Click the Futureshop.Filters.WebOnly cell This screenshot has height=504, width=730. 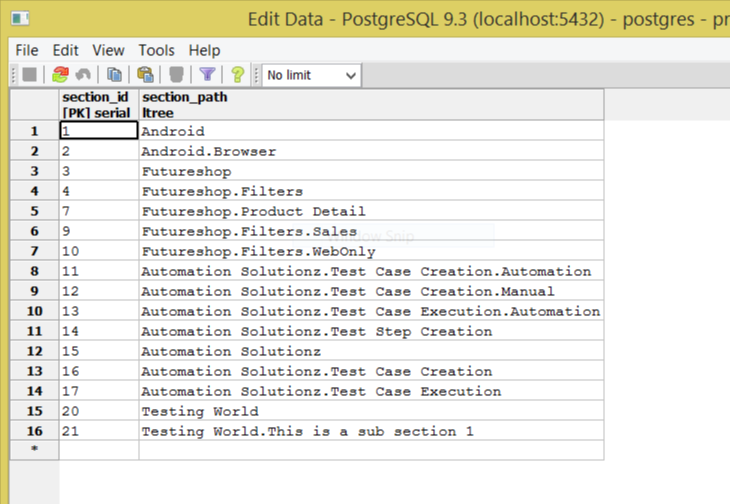click(x=371, y=251)
